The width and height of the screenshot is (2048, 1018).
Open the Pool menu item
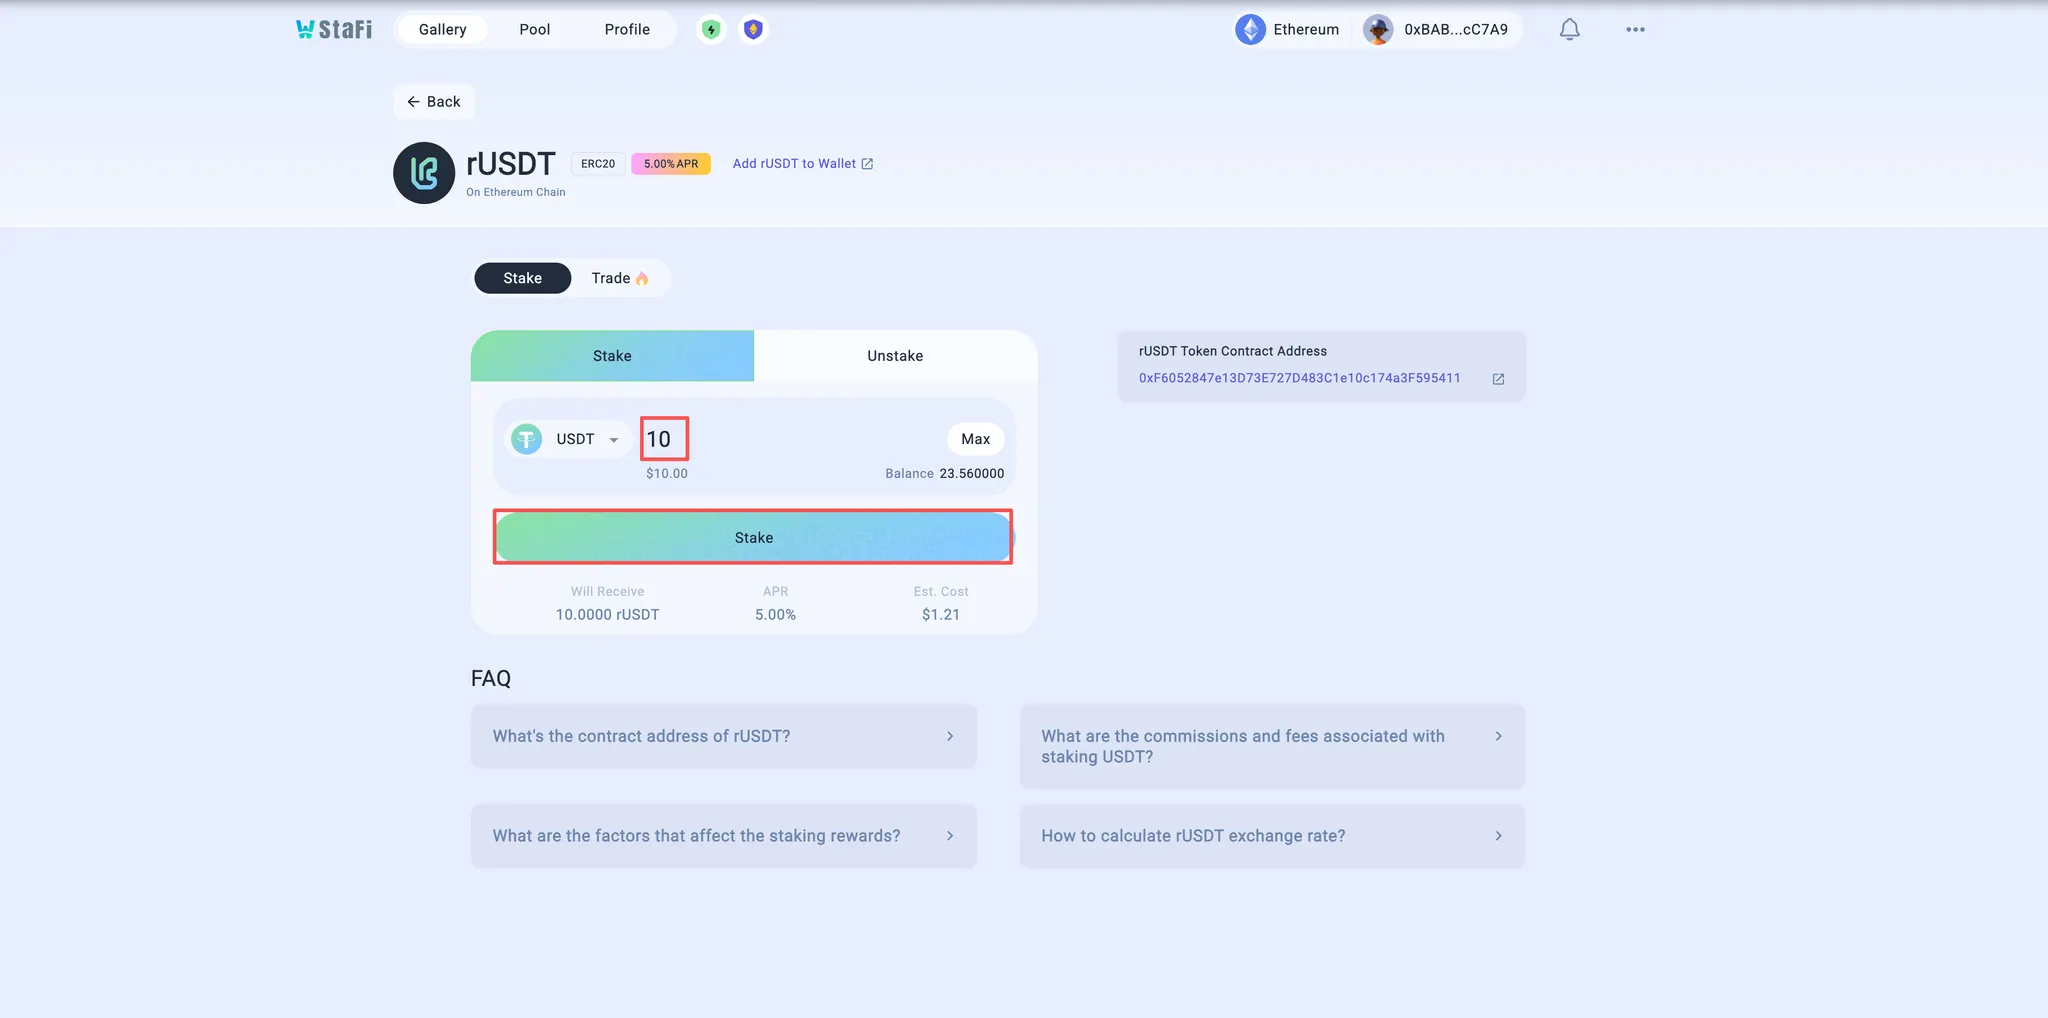[534, 30]
